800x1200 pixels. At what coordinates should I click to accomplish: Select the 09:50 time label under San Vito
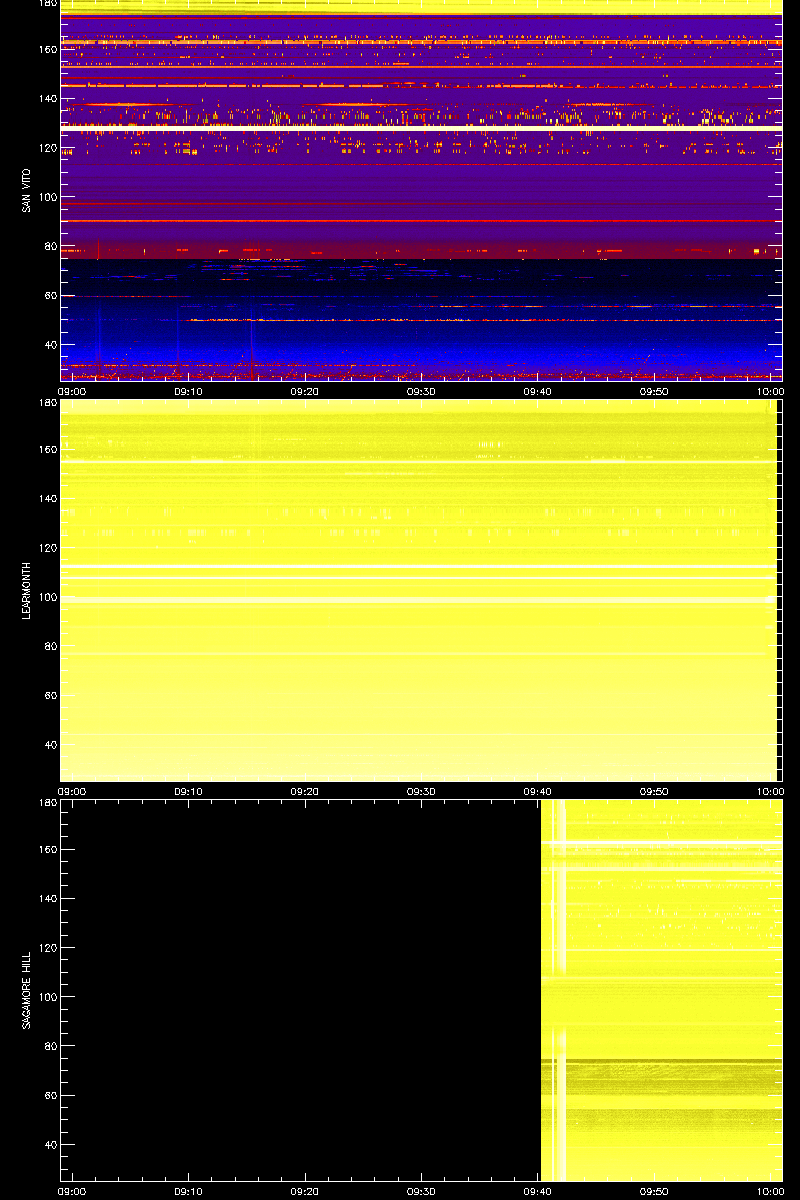click(x=654, y=392)
